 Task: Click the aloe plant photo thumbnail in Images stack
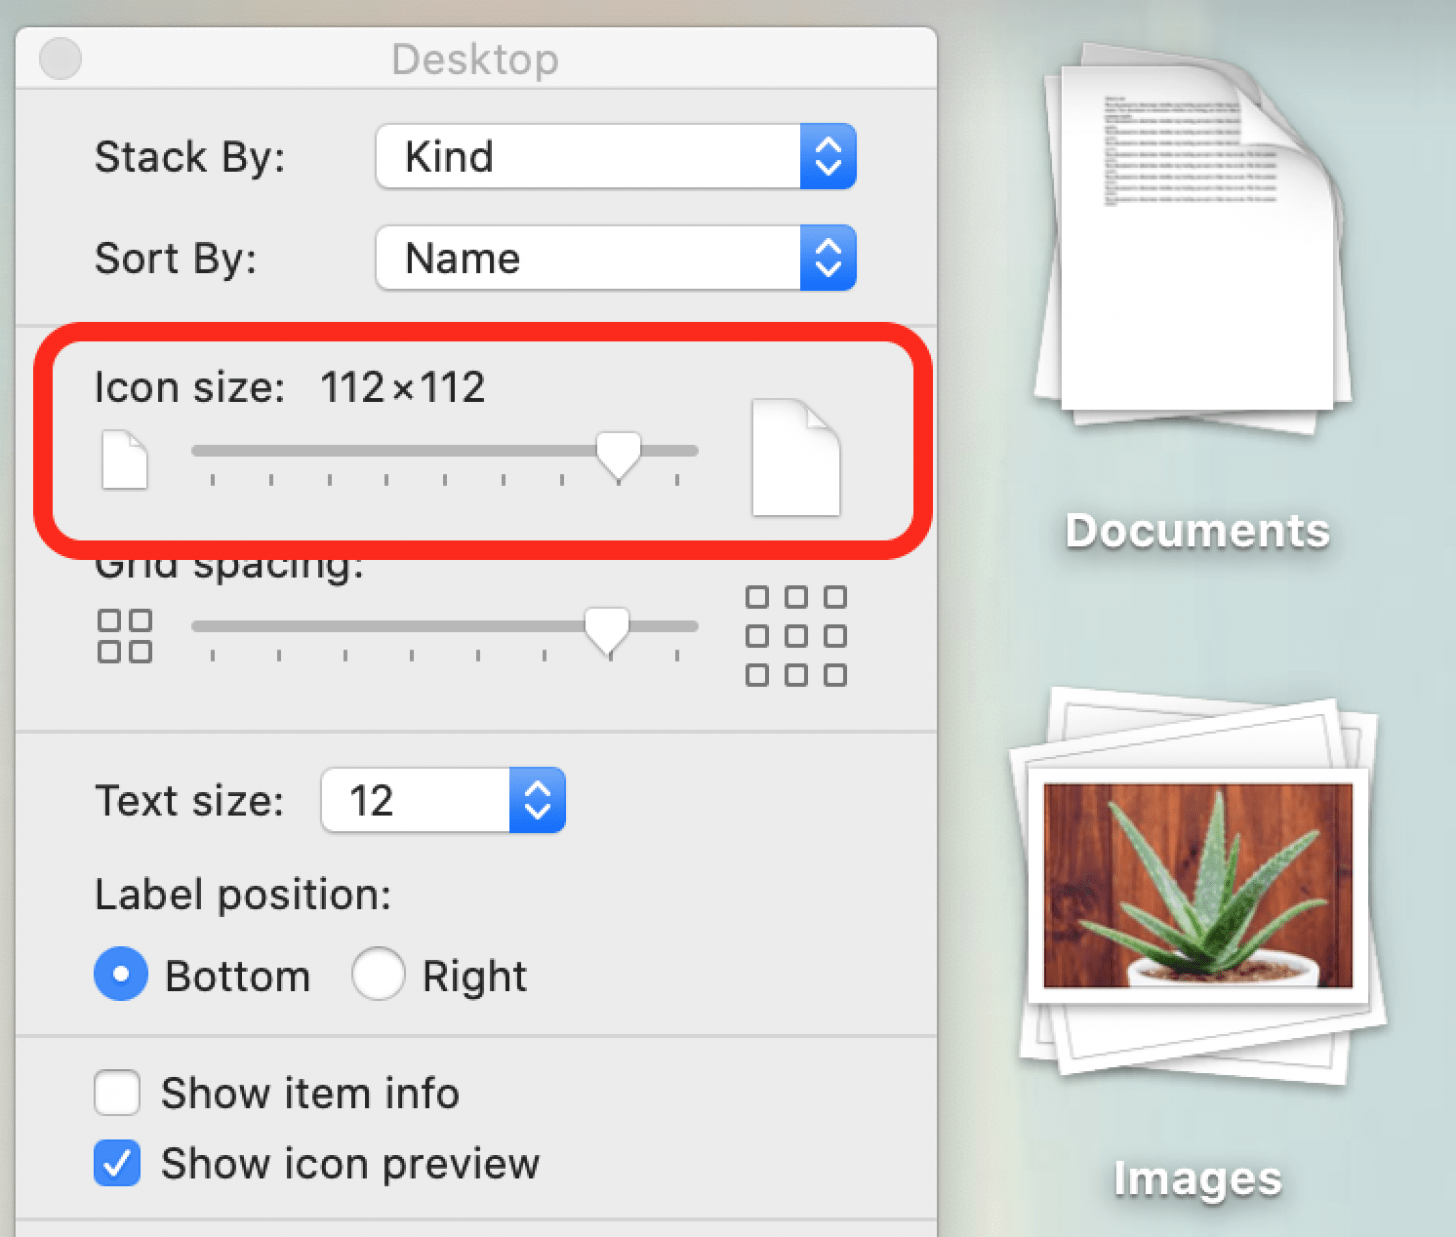click(x=1196, y=885)
